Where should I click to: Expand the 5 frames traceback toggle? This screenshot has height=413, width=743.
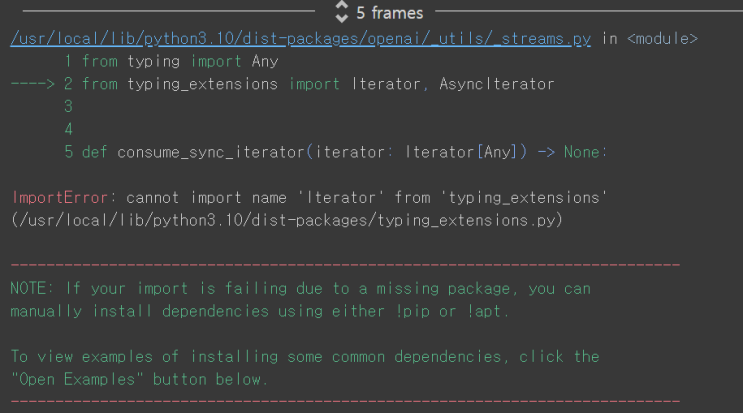(342, 12)
